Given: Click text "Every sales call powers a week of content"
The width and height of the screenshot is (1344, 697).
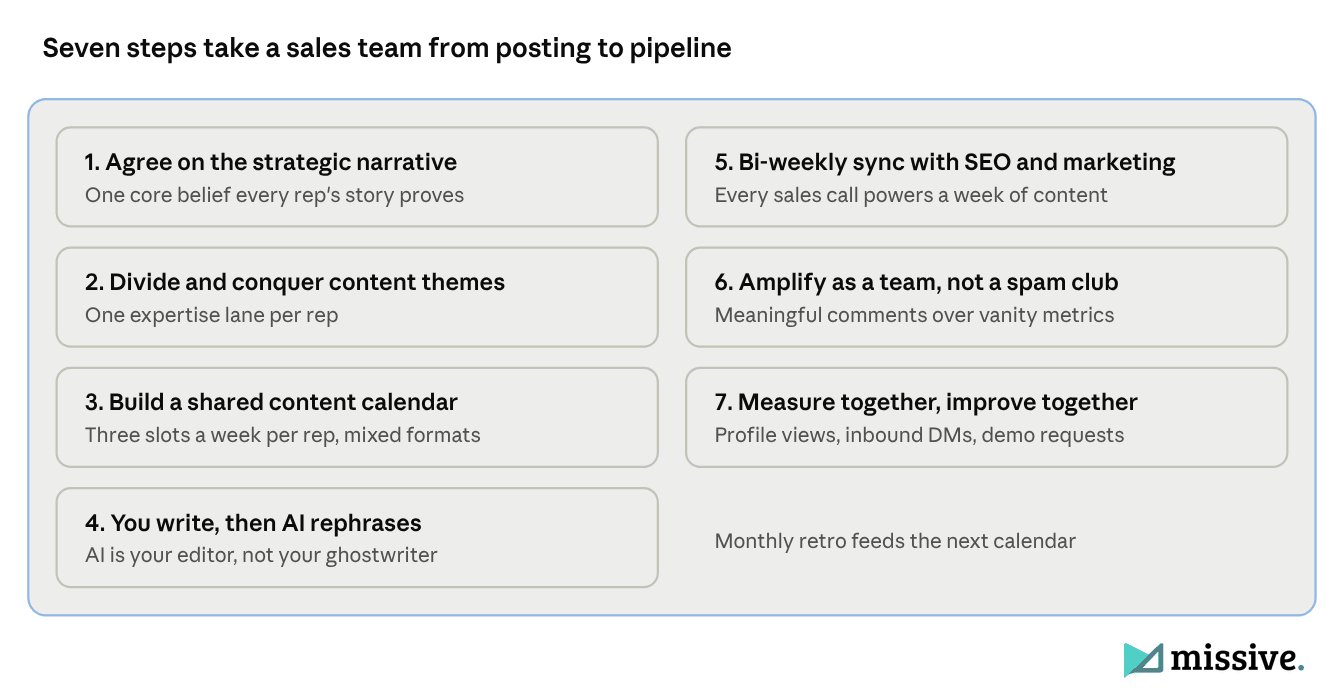Looking at the screenshot, I should (911, 195).
